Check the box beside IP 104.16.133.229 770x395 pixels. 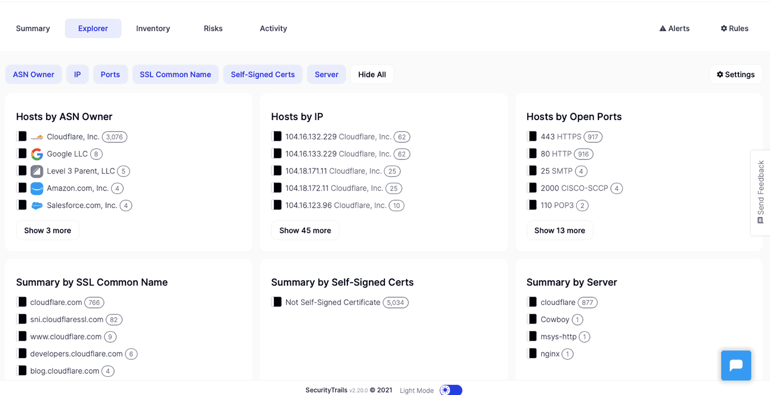(x=277, y=154)
